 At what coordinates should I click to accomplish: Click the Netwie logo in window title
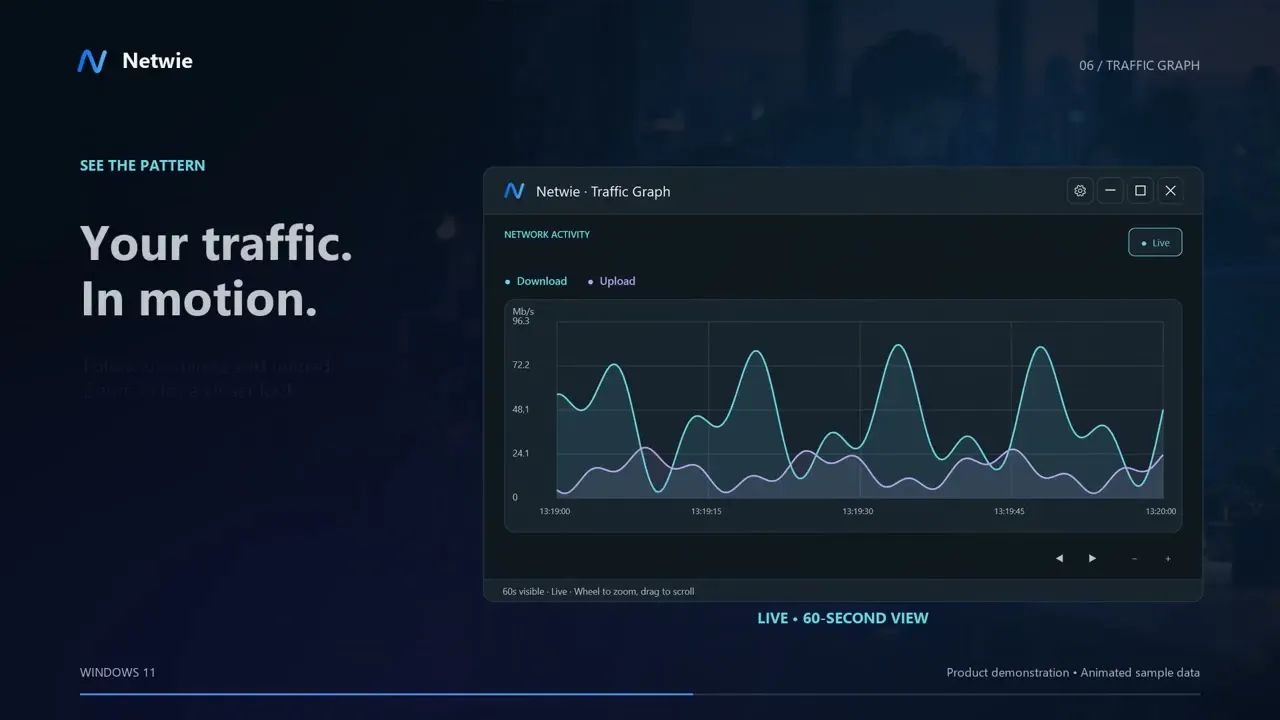point(514,191)
